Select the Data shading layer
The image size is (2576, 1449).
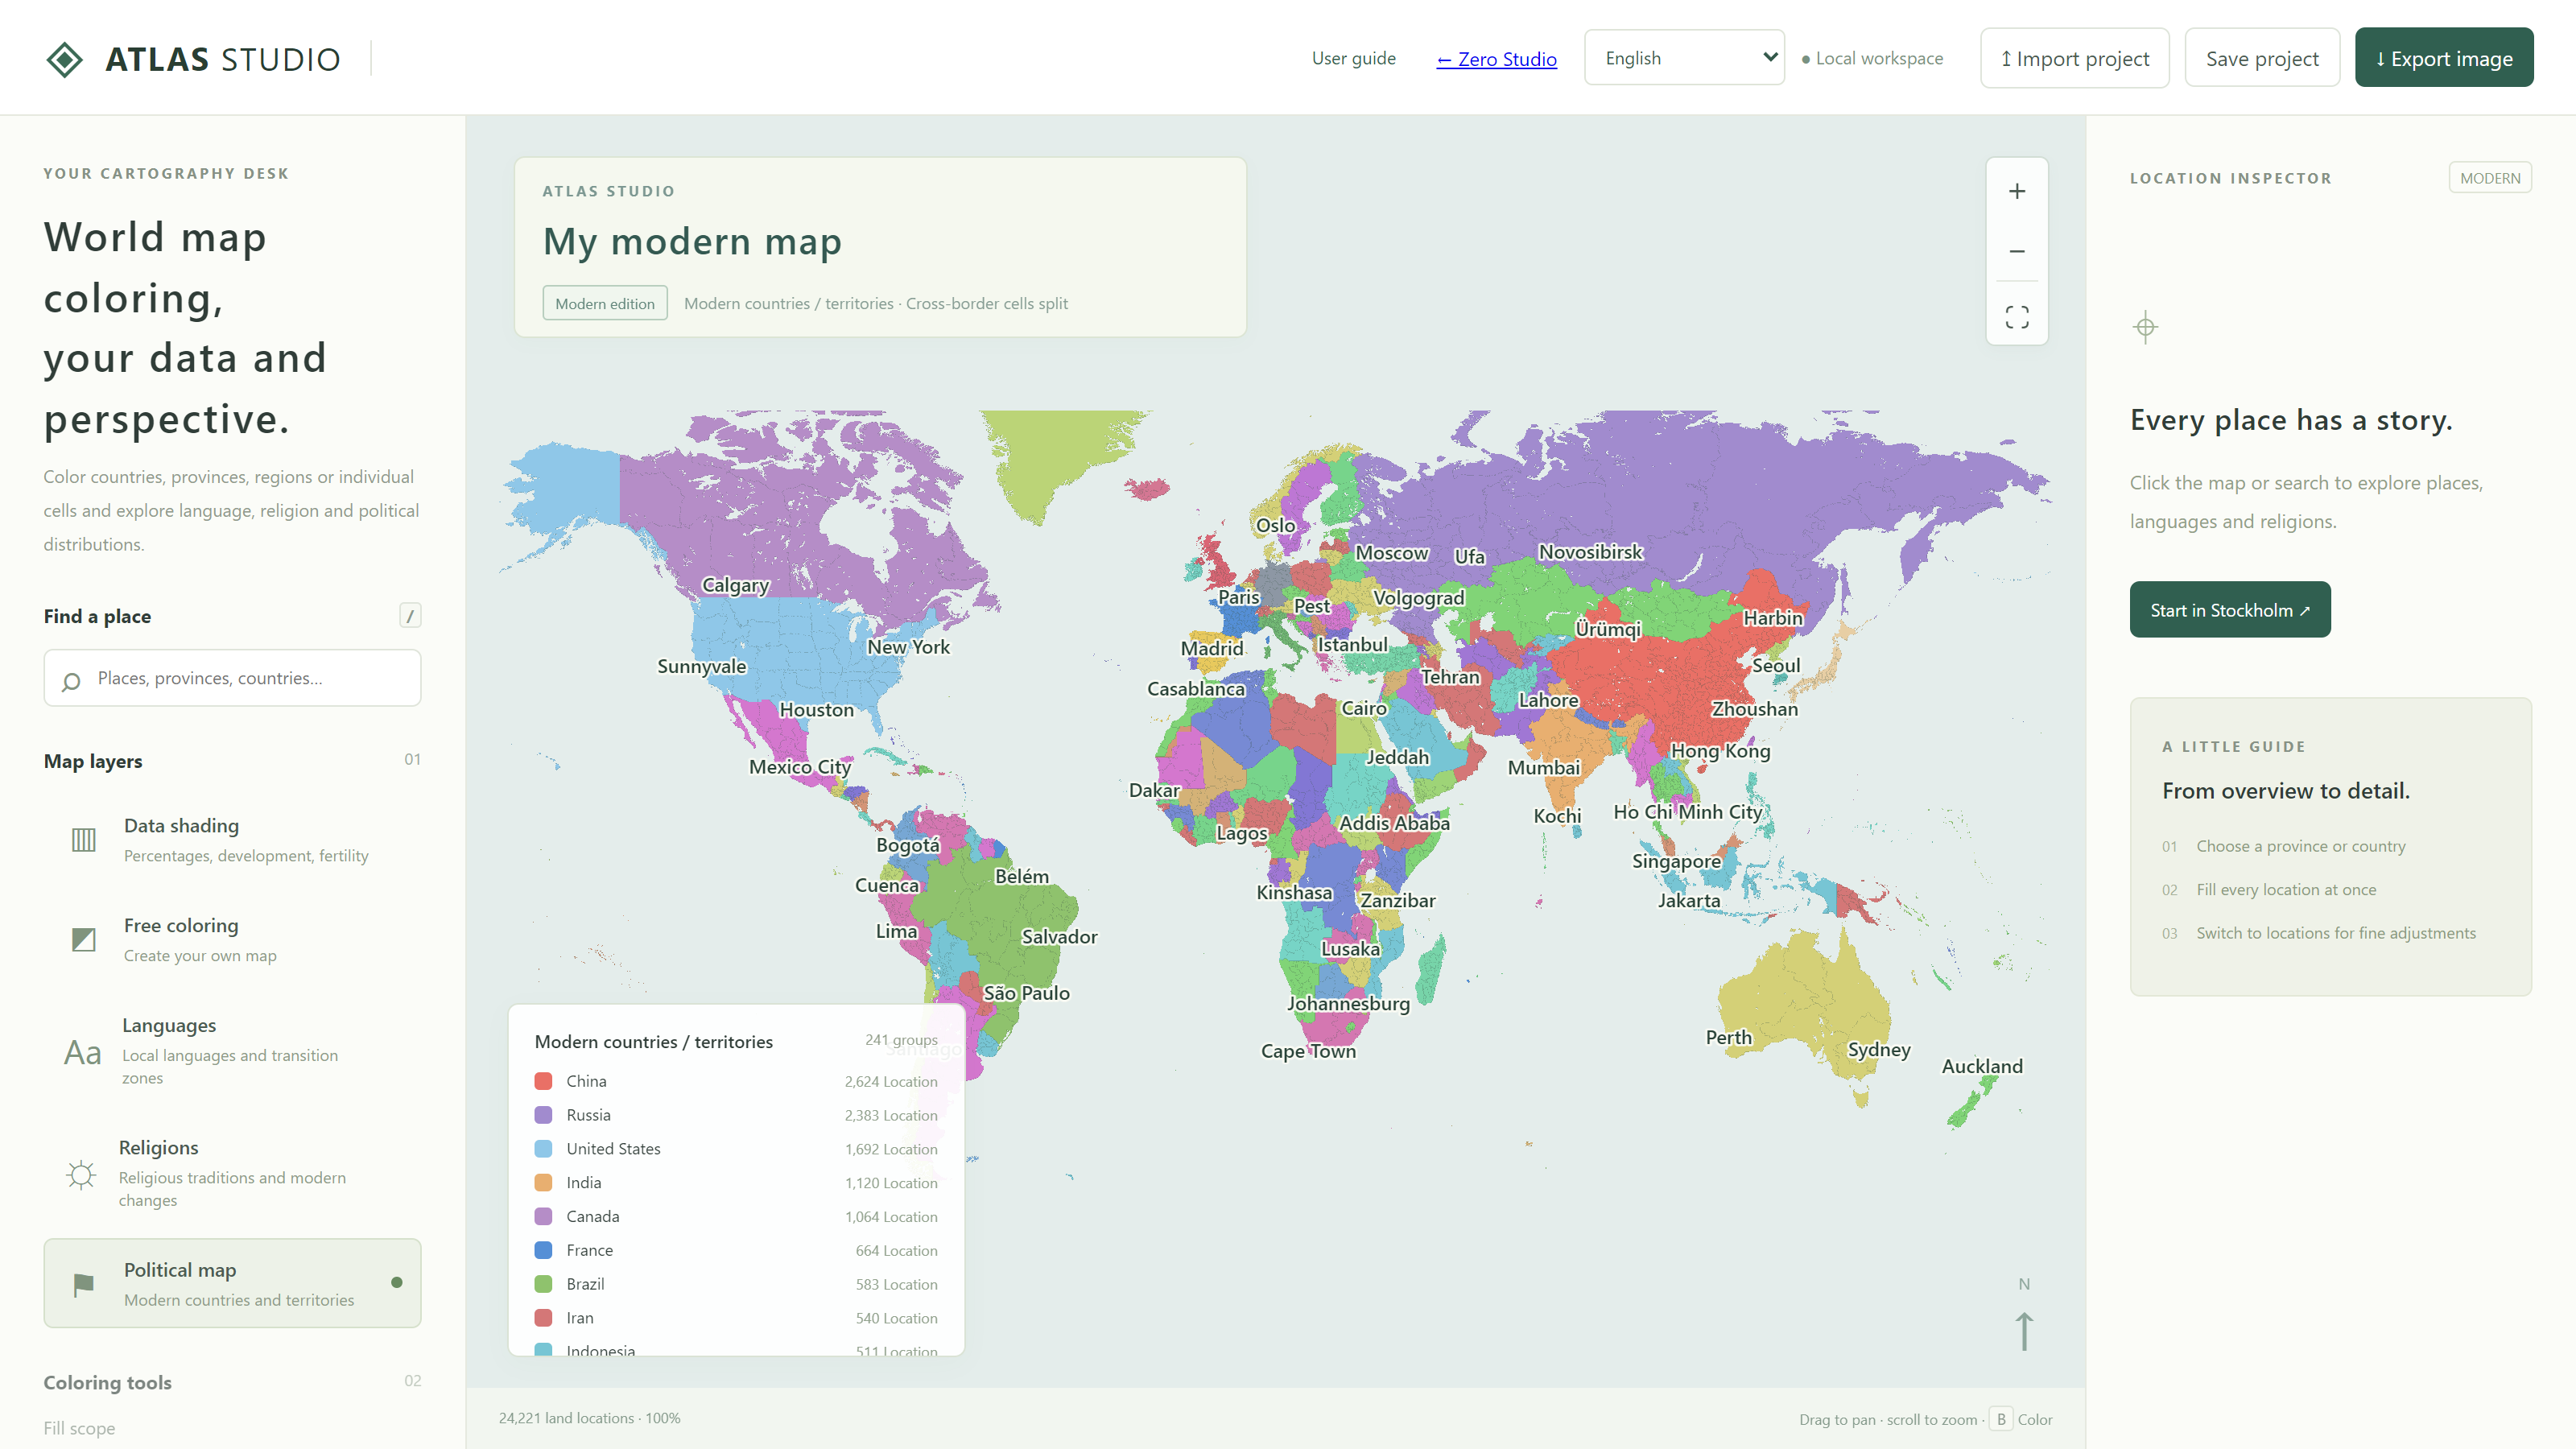point(232,839)
